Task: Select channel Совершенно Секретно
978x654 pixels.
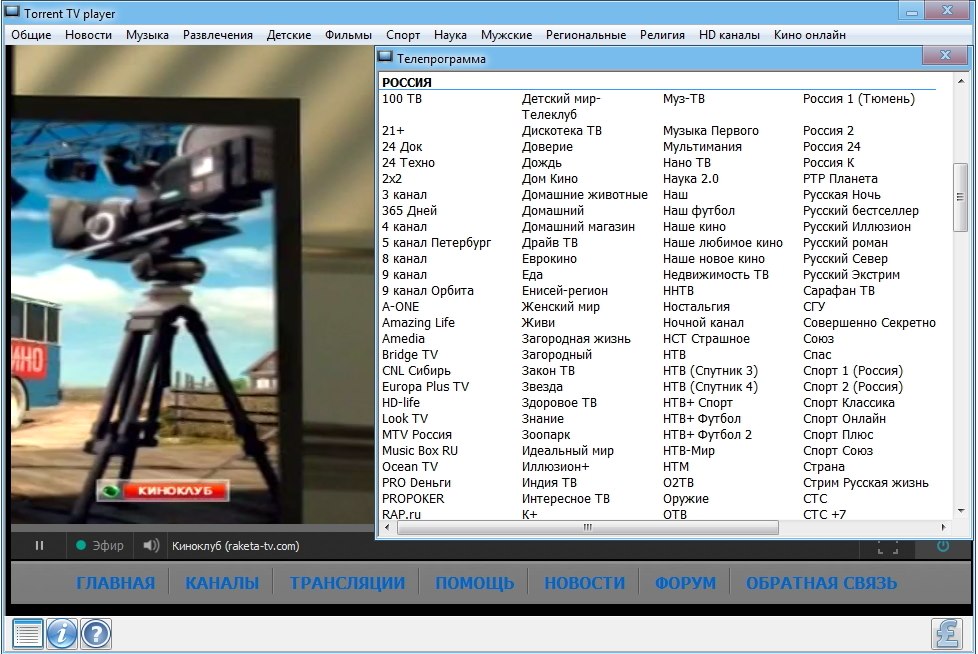Action: click(x=869, y=323)
